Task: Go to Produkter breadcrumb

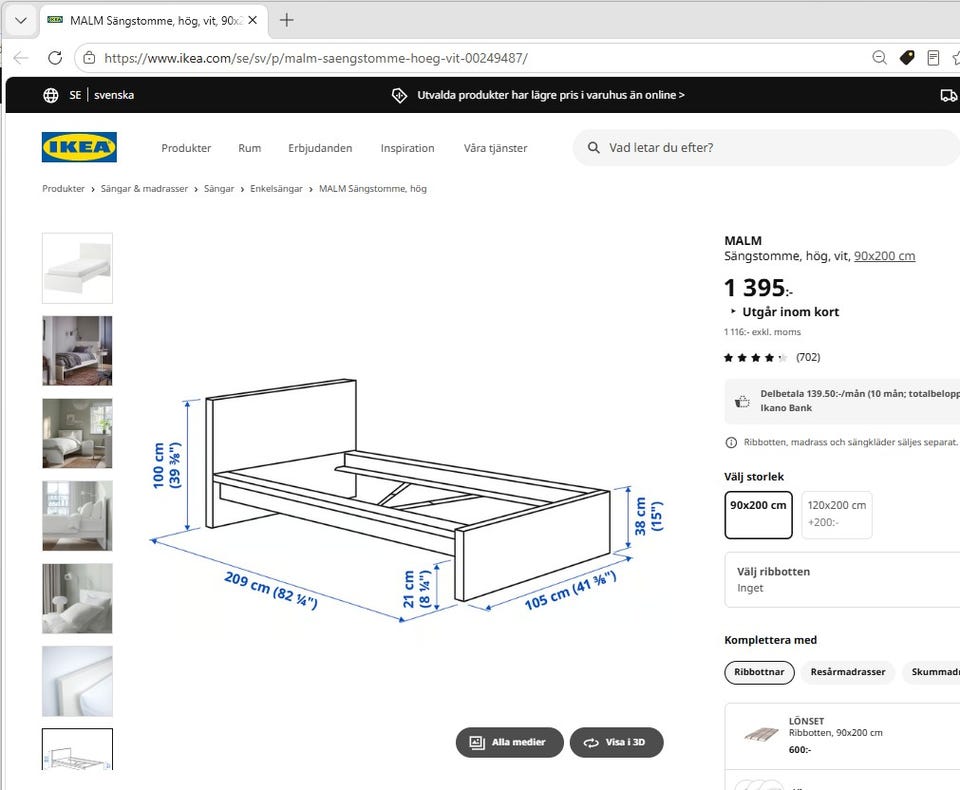Action: point(63,189)
